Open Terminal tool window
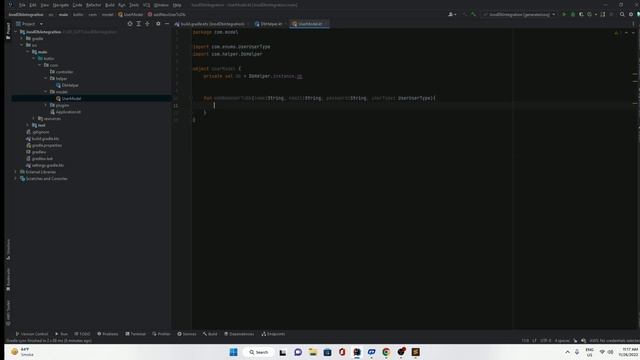 [x=135, y=334]
